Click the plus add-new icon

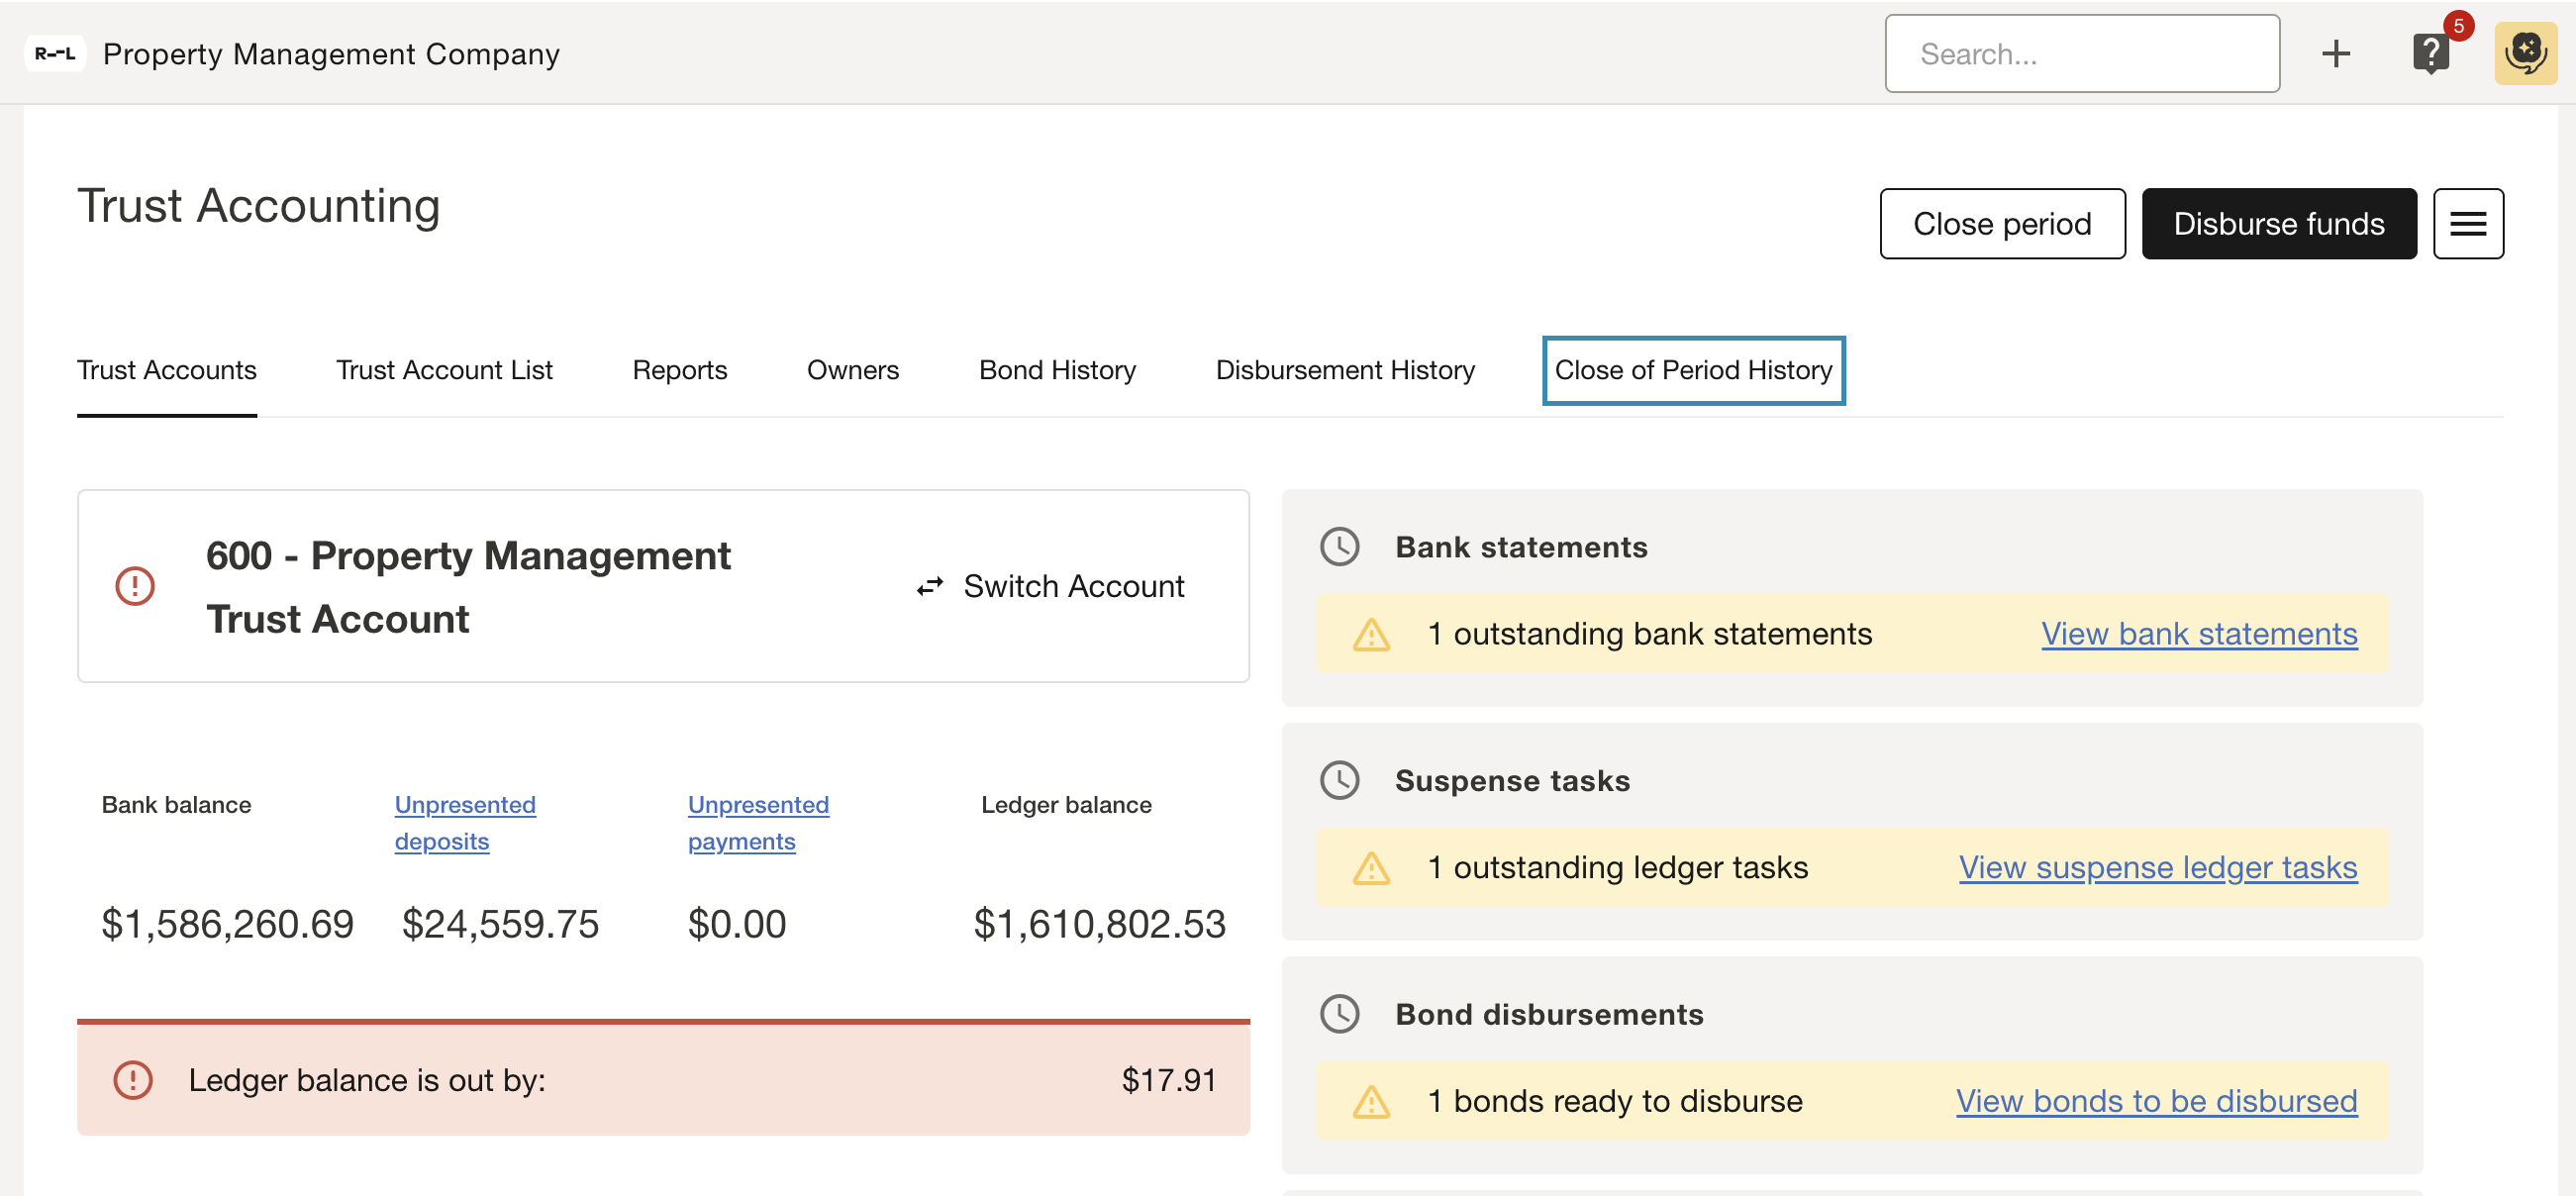(2335, 54)
